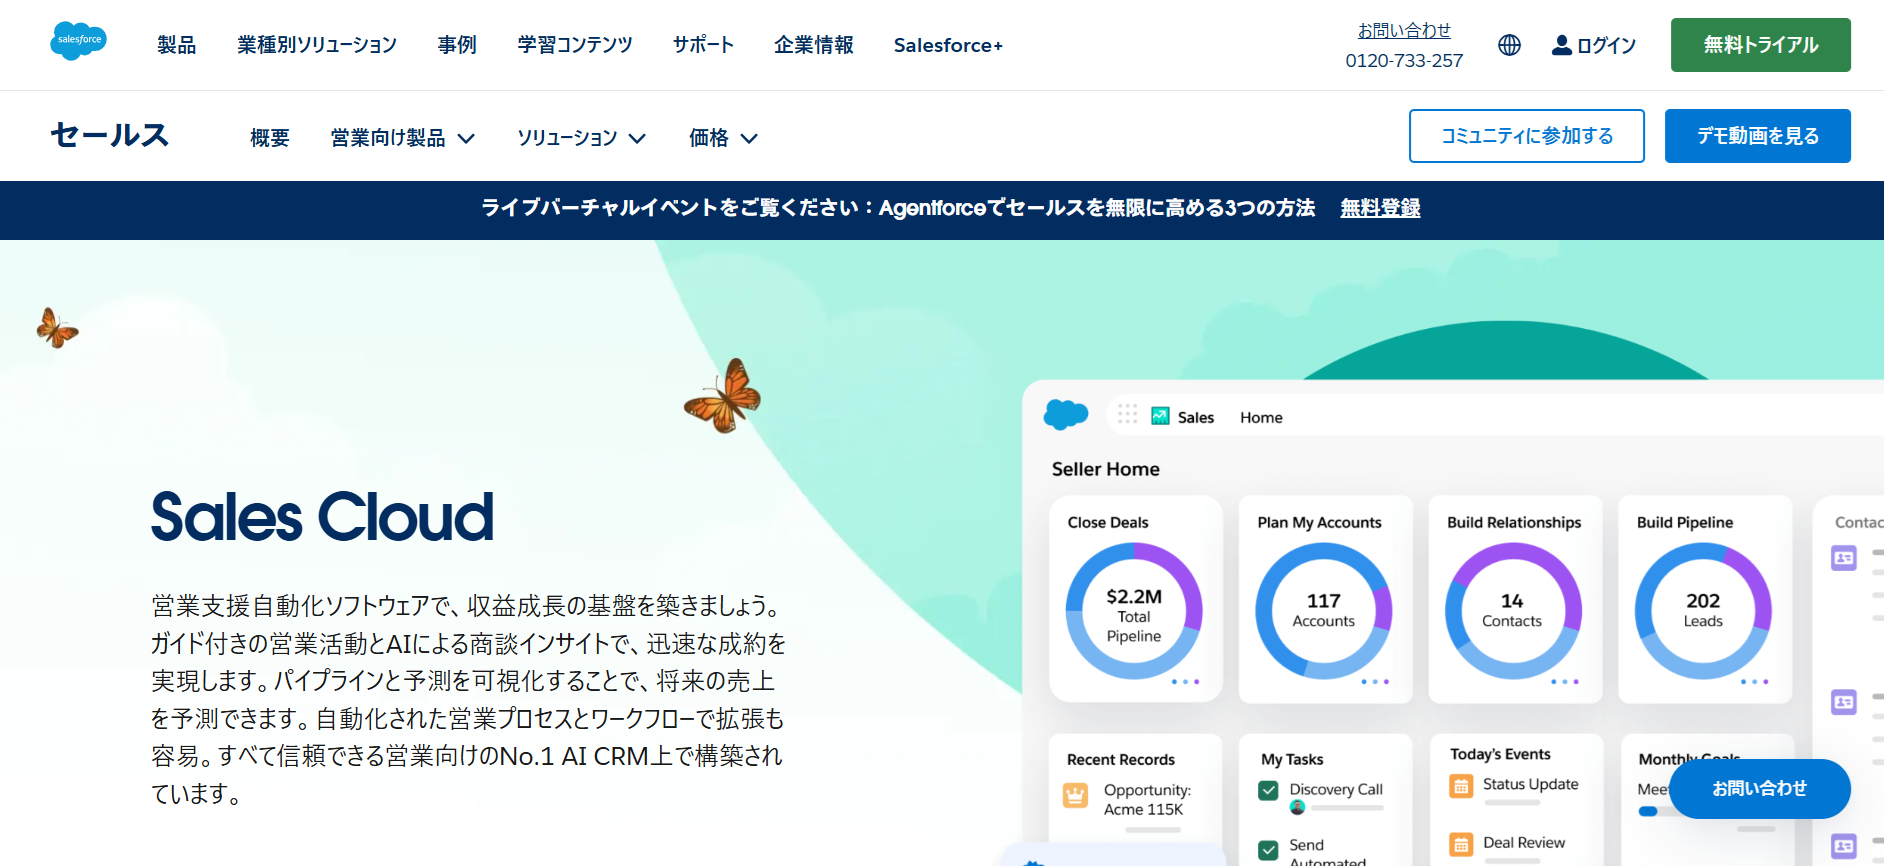Click the $2.2M Total Pipeline donut chart

pyautogui.click(x=1134, y=611)
